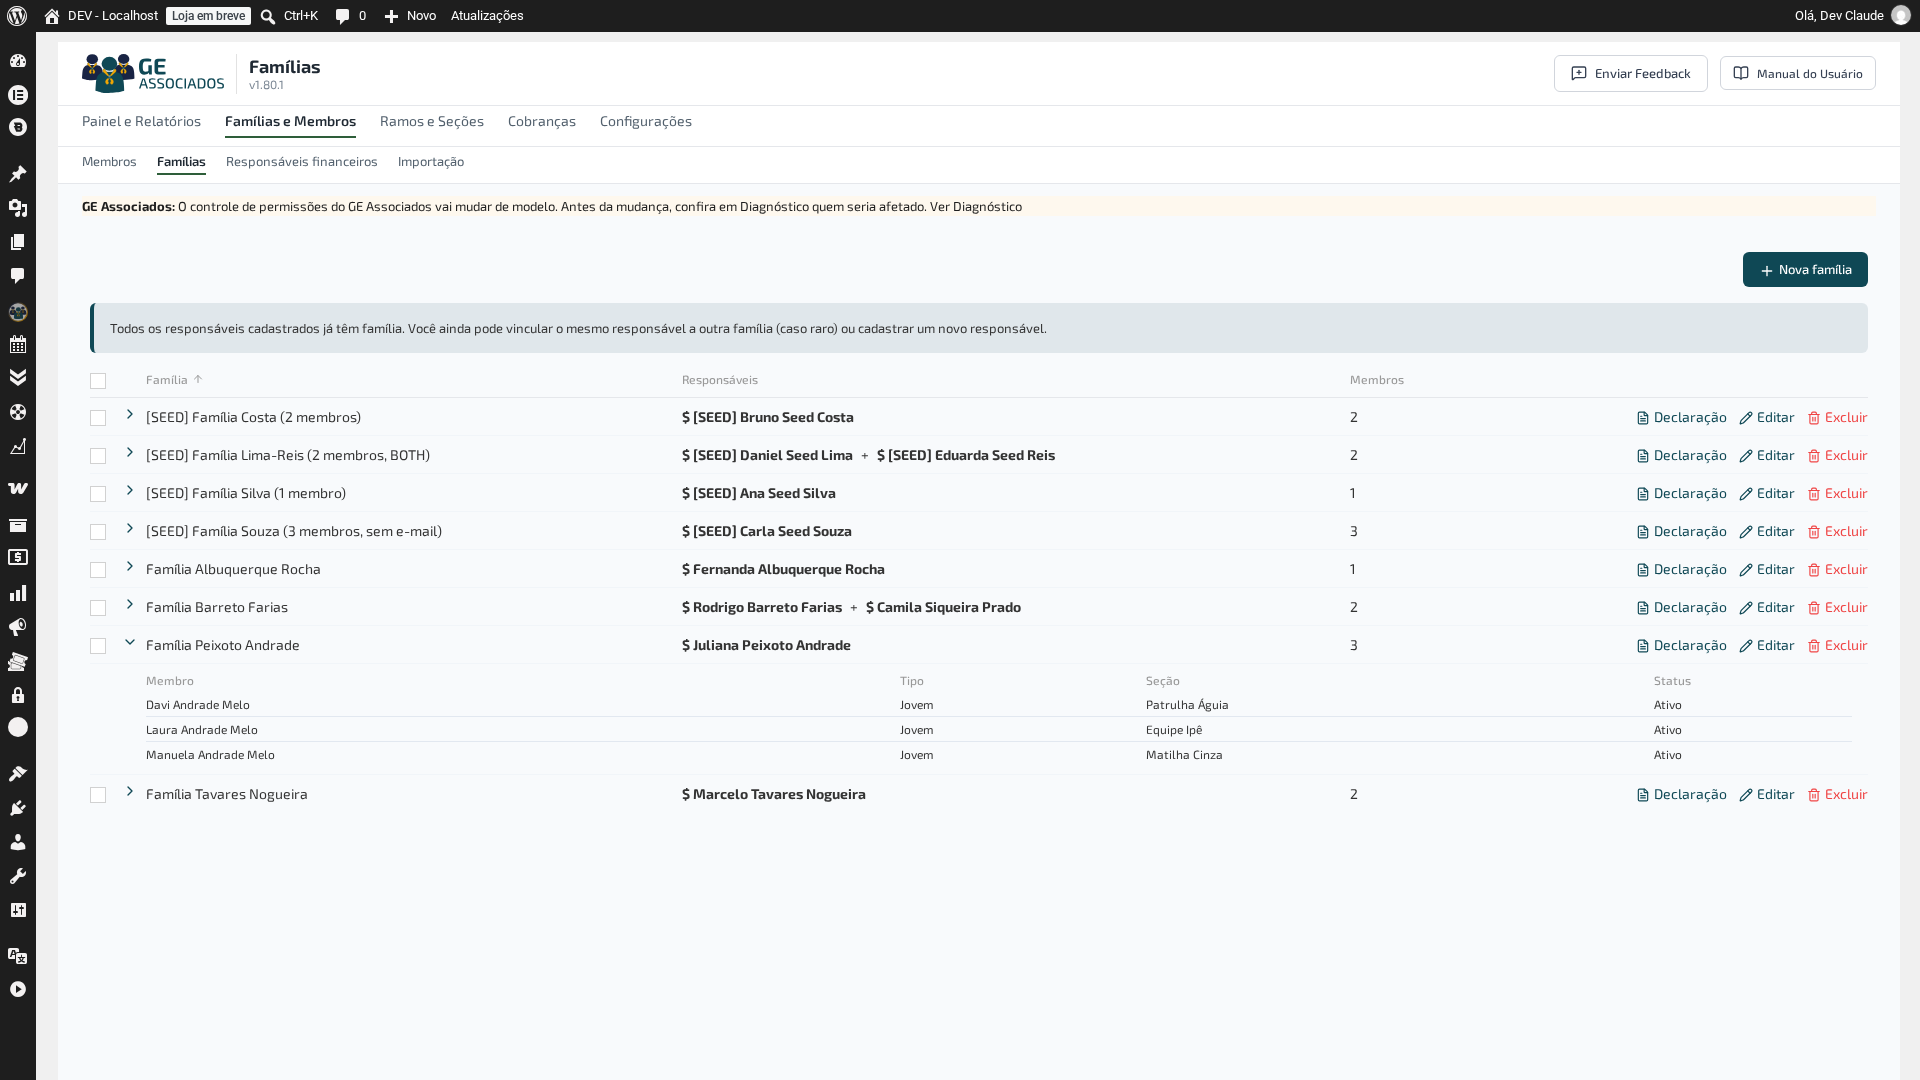Image resolution: width=1920 pixels, height=1080 pixels.
Task: Open Users person icon in sidebar
Action: coord(18,842)
